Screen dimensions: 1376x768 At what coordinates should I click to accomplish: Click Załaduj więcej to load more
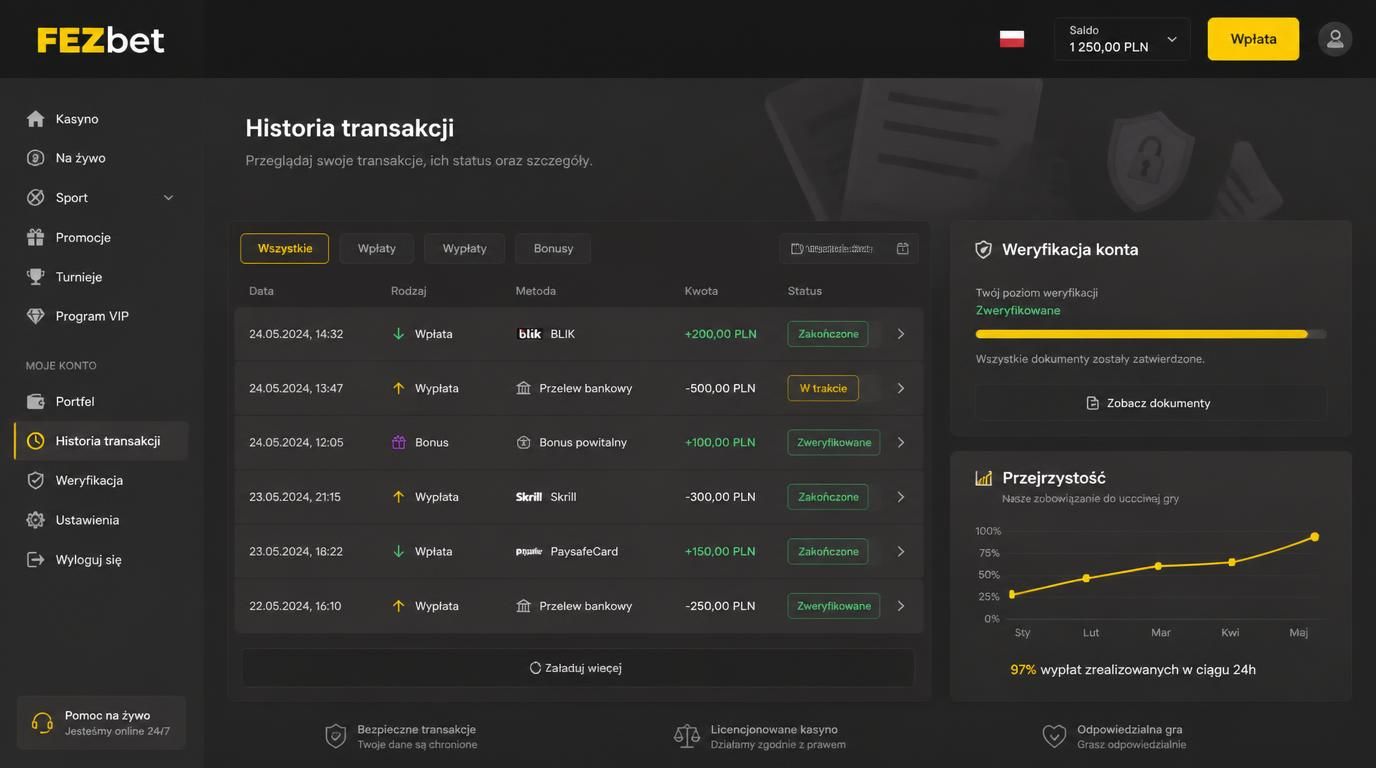[x=578, y=668]
